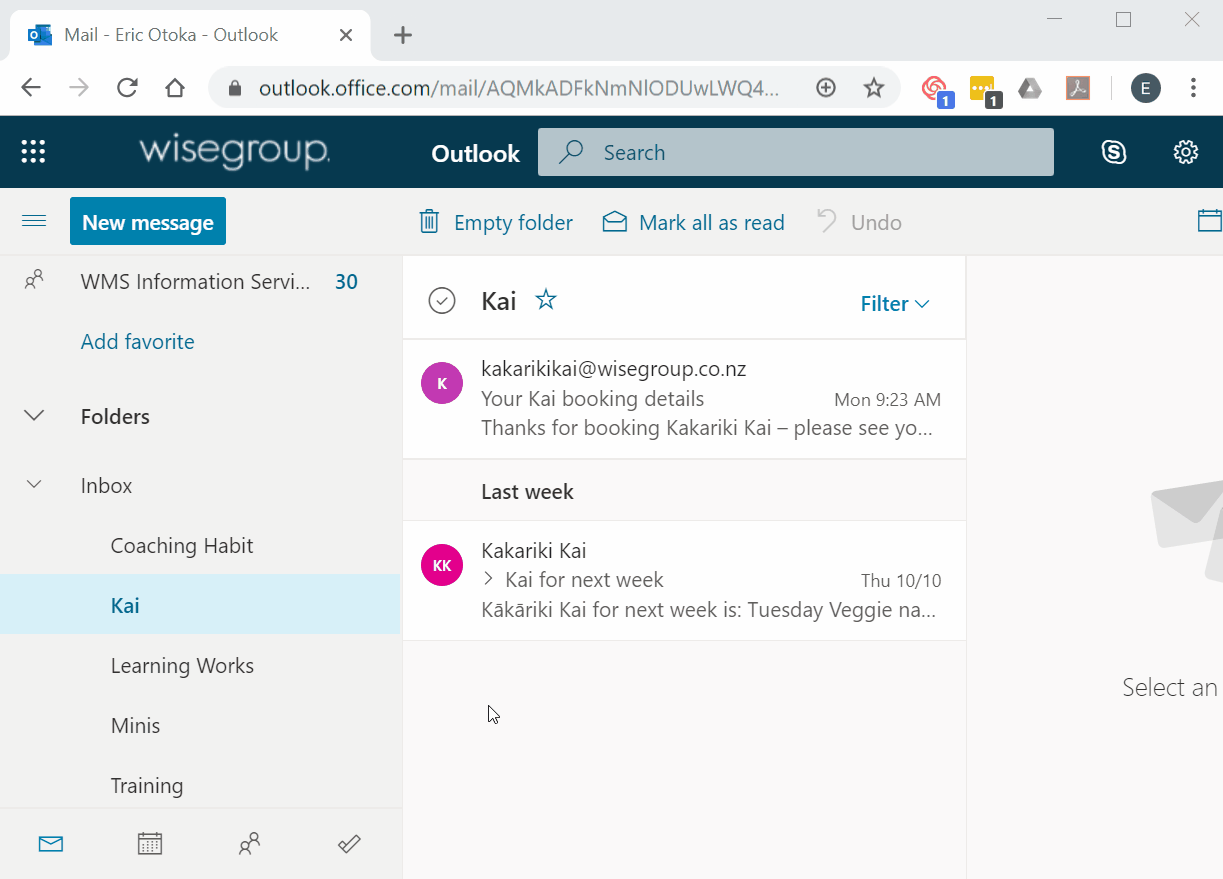Go to browser home page
The image size is (1223, 879).
[175, 88]
